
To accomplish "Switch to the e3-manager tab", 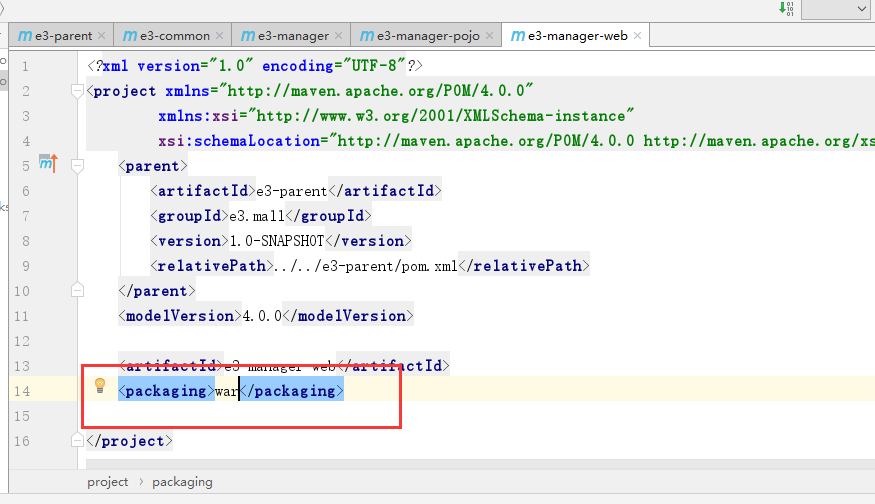I will [x=292, y=36].
